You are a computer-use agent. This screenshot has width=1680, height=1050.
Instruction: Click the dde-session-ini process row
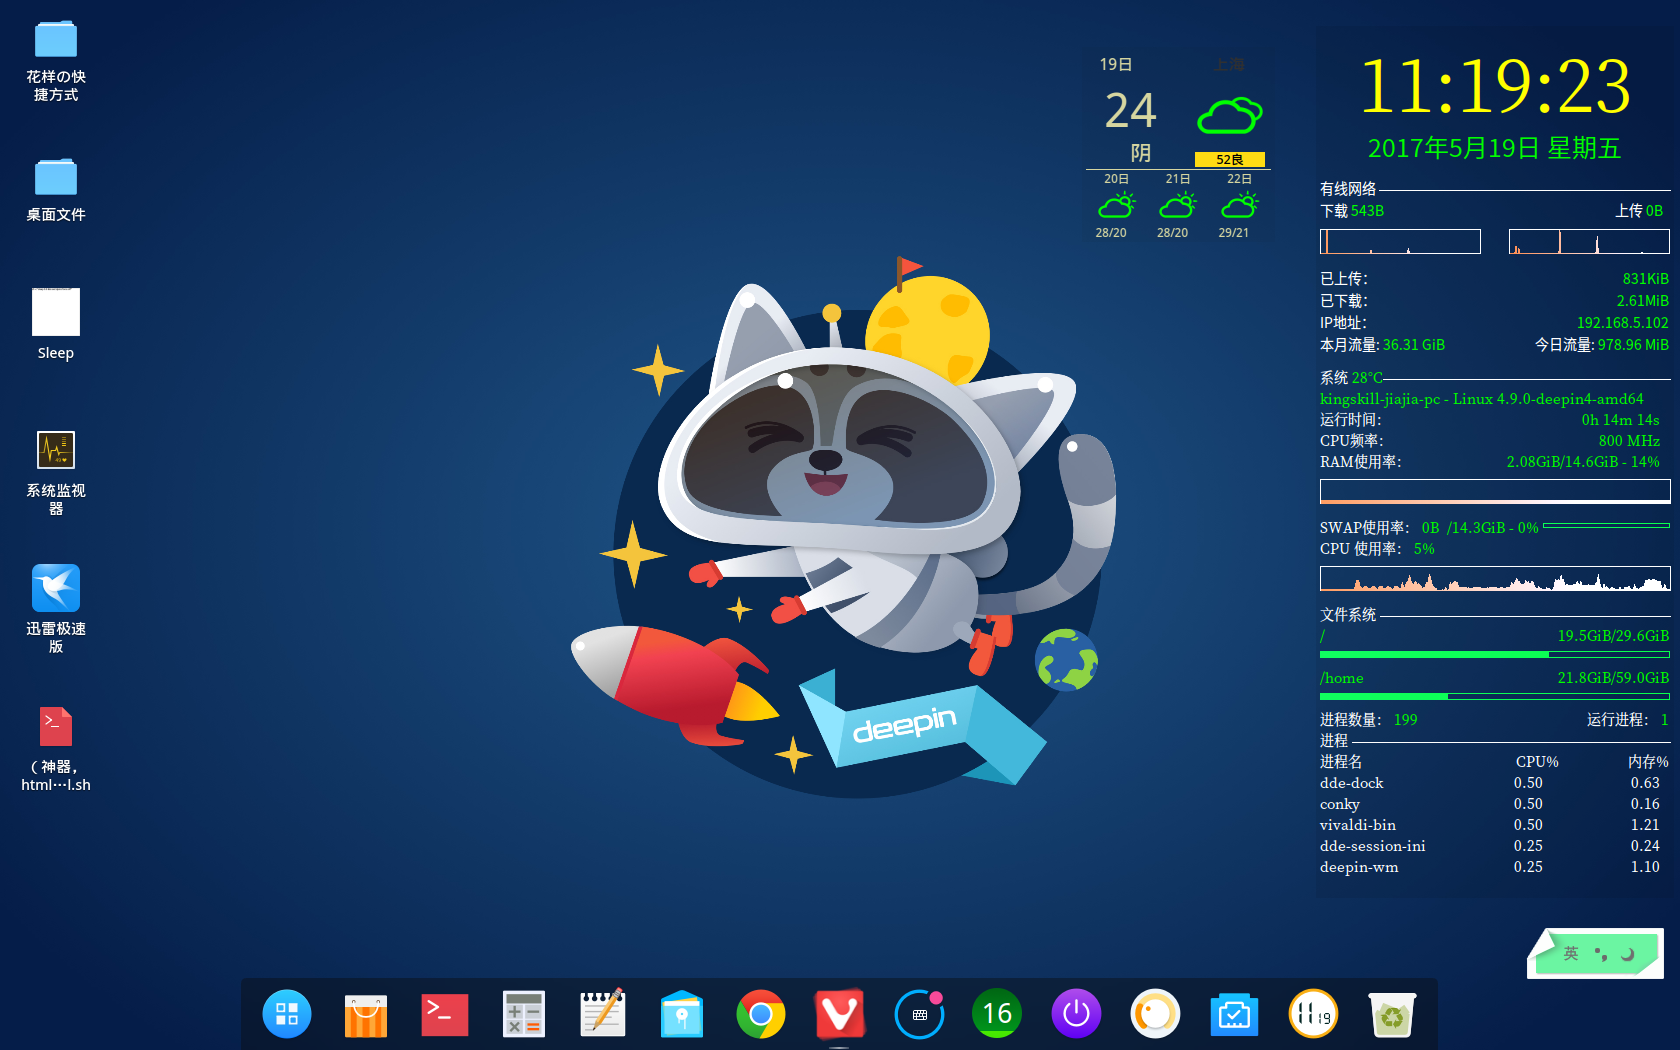1490,846
